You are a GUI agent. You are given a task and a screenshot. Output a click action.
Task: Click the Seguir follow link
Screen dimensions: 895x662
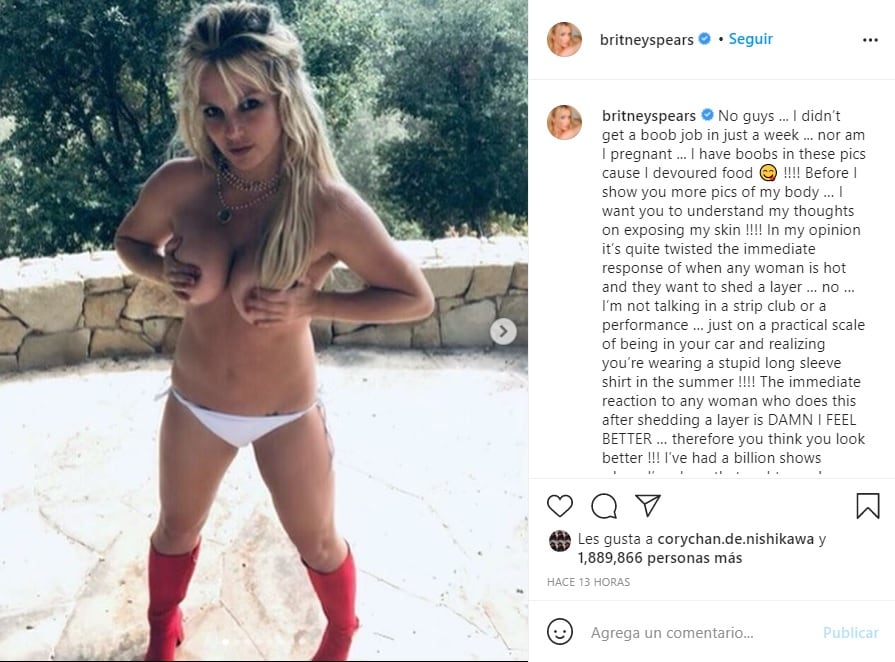tap(750, 39)
